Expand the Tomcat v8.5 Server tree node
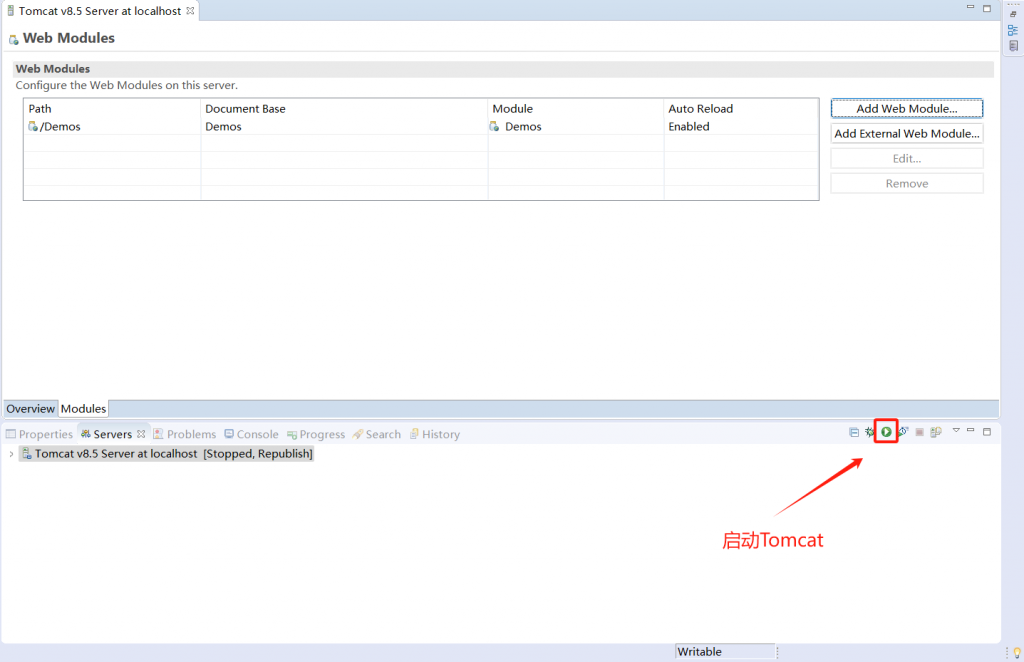The width and height of the screenshot is (1024, 662). point(11,454)
